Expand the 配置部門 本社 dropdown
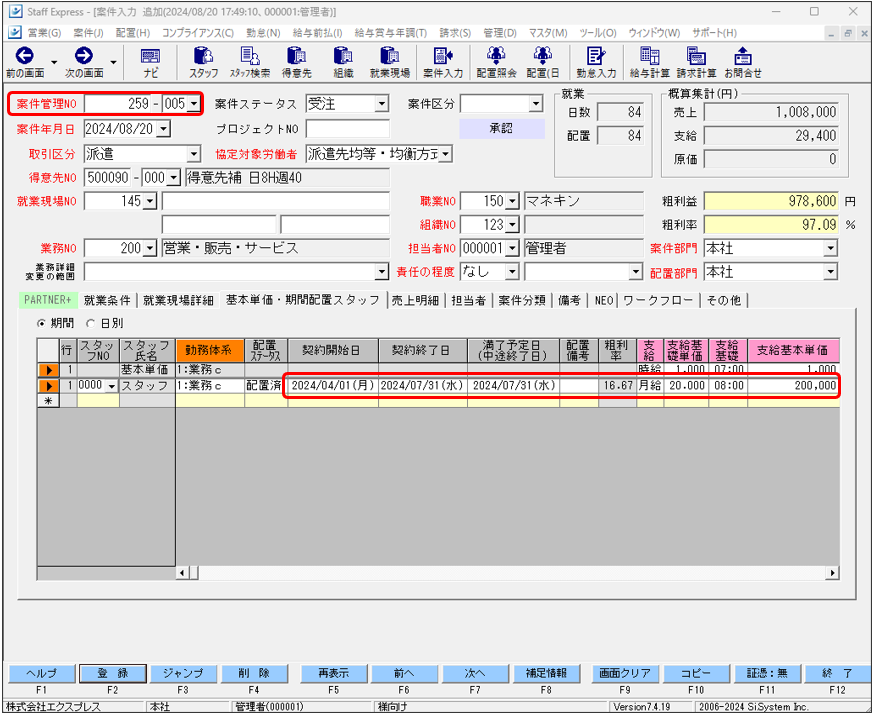Image resolution: width=874 pixels, height=716 pixels. 831,272
